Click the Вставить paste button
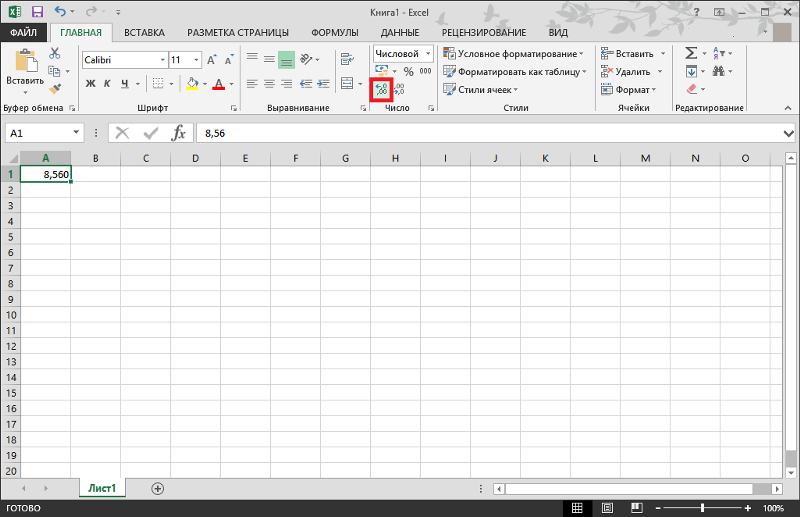 [x=25, y=66]
